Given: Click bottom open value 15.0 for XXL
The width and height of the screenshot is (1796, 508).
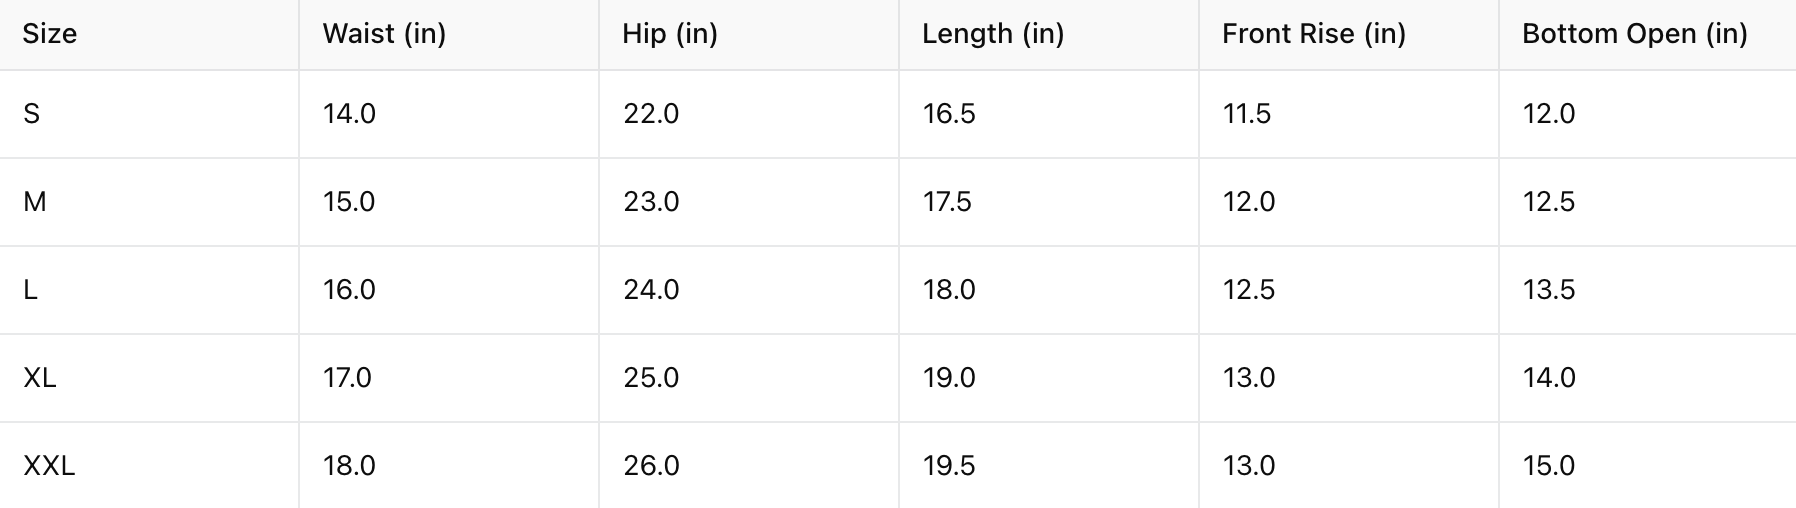Looking at the screenshot, I should [1549, 466].
